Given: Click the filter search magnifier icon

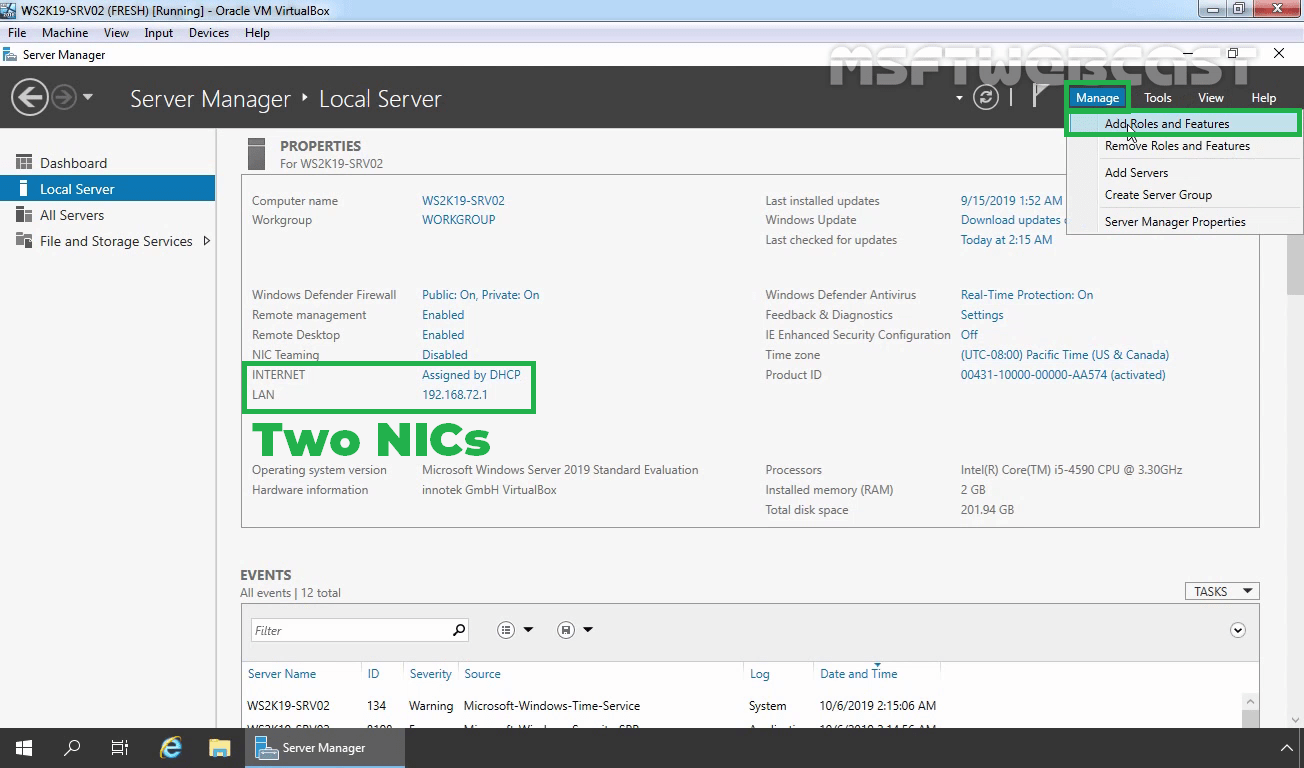Looking at the screenshot, I should [459, 630].
